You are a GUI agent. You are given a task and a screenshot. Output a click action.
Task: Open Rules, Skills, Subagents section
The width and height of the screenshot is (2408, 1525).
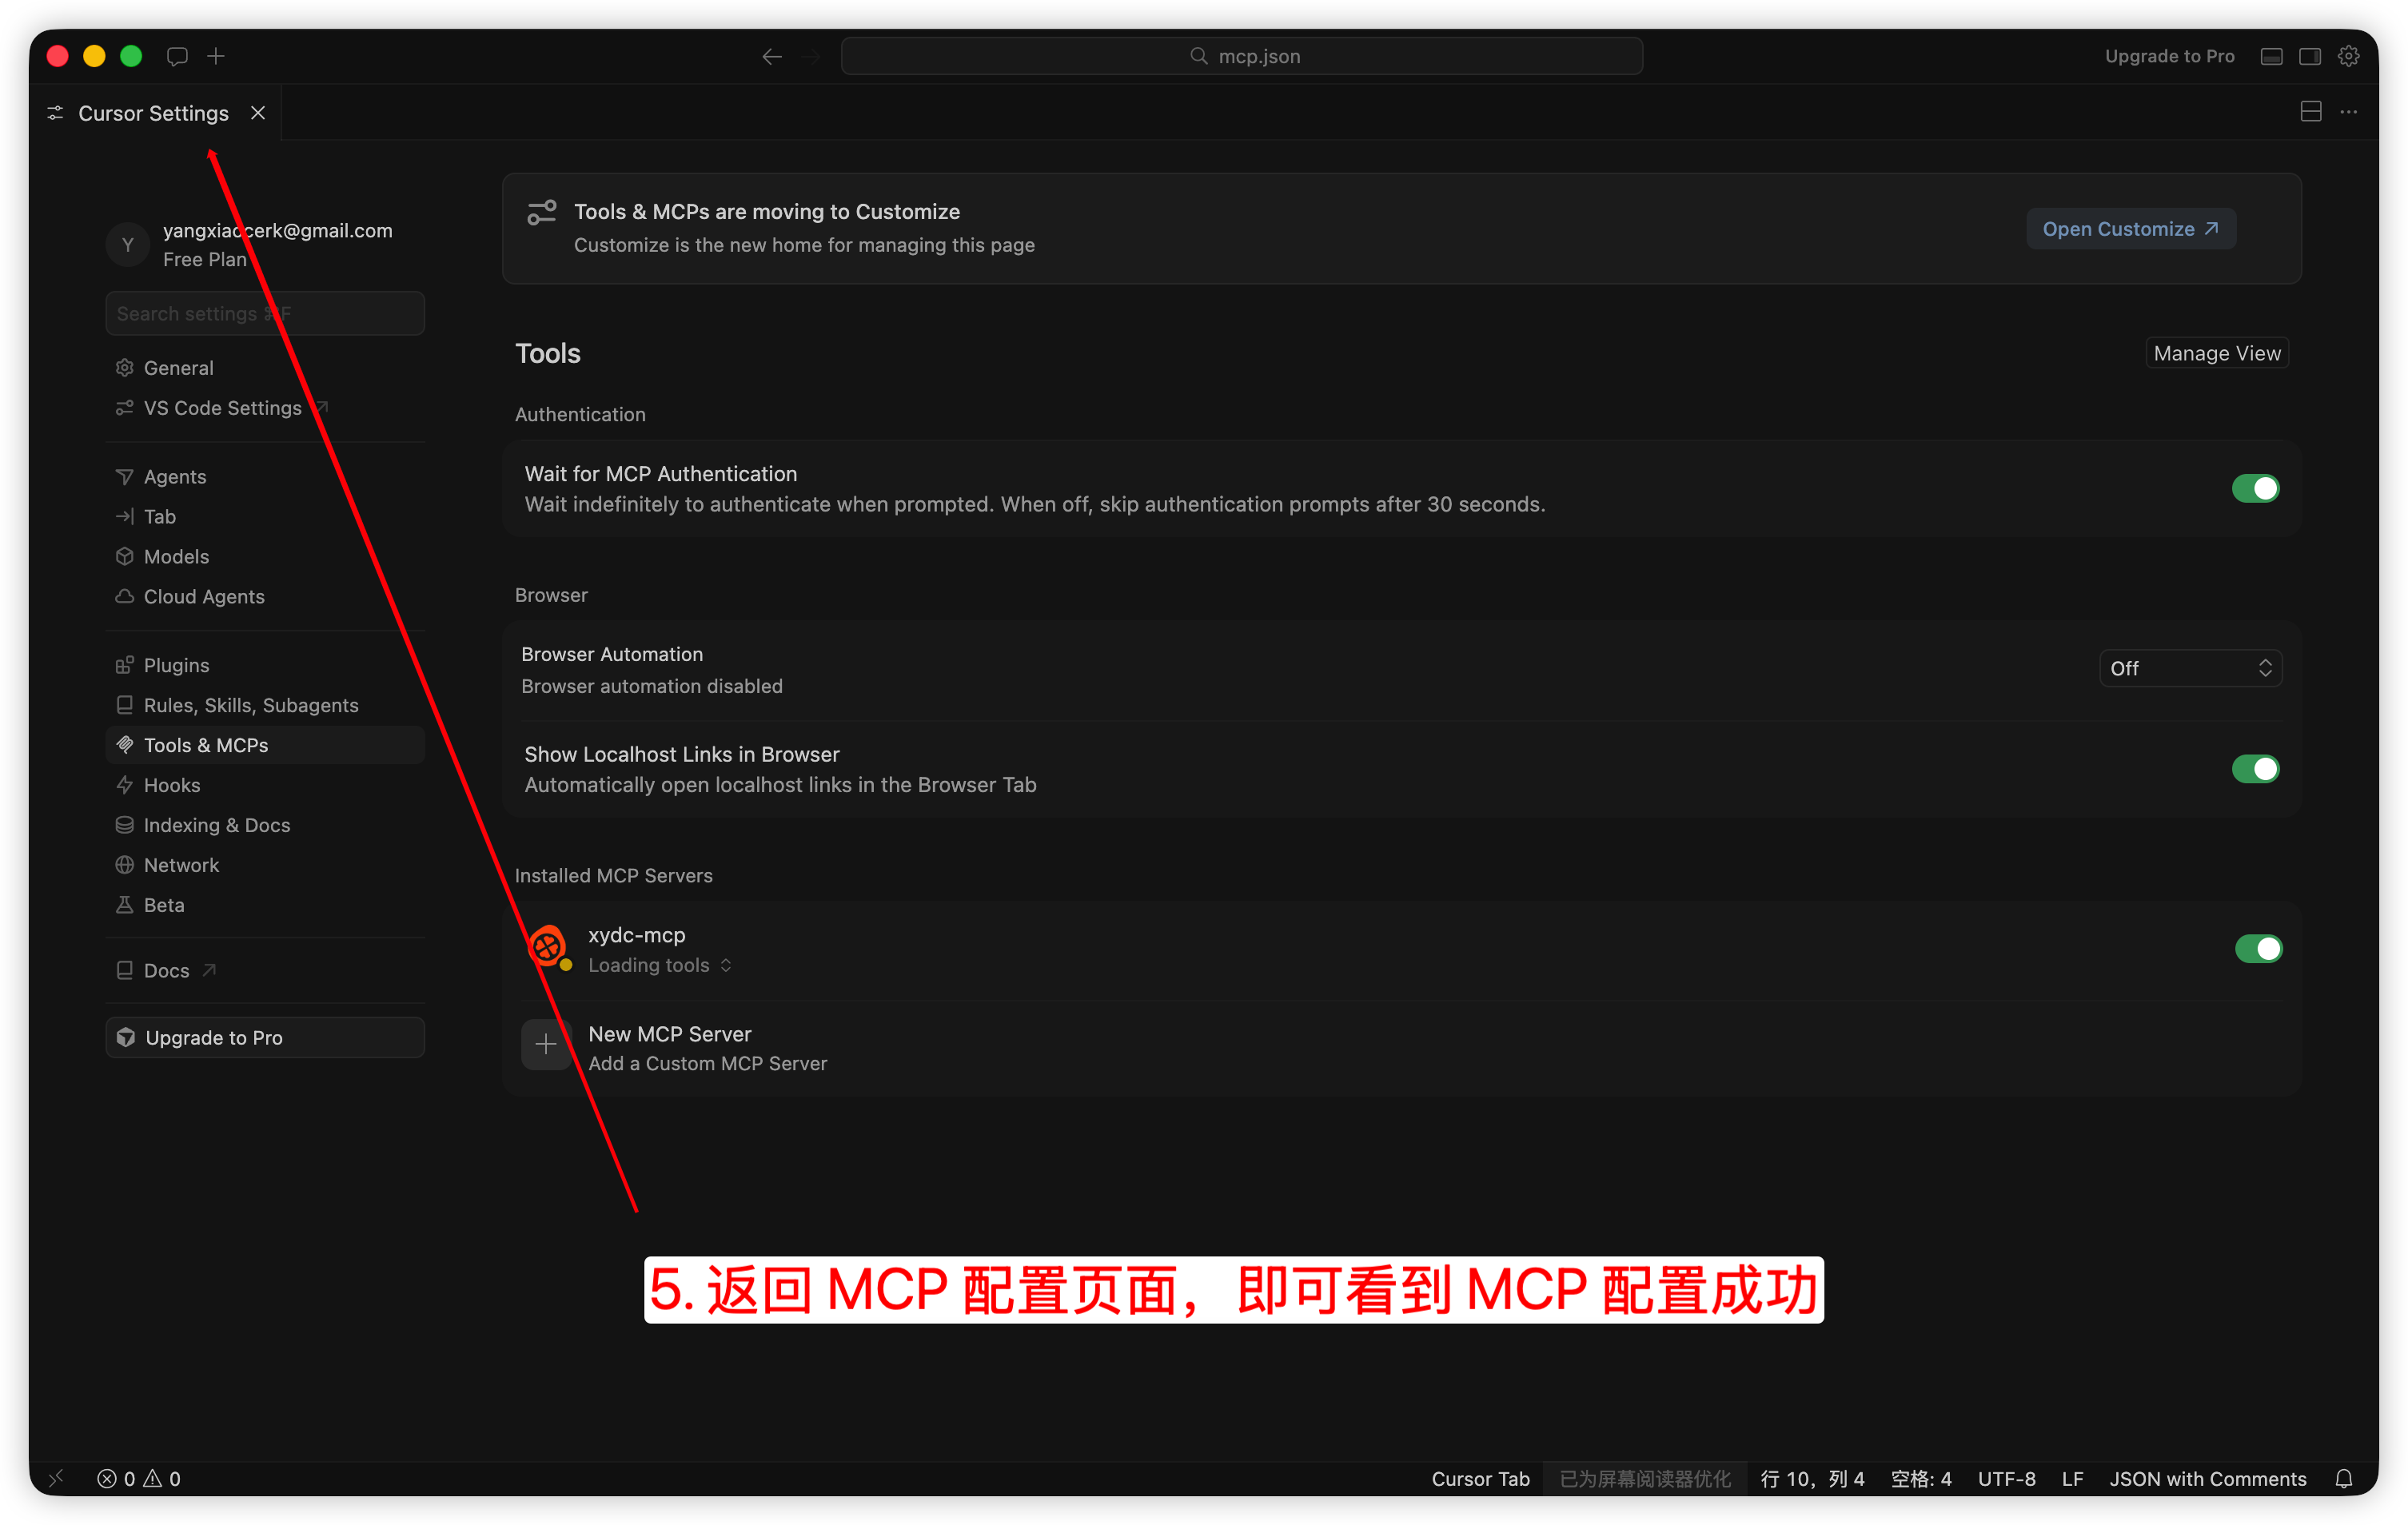click(265, 706)
